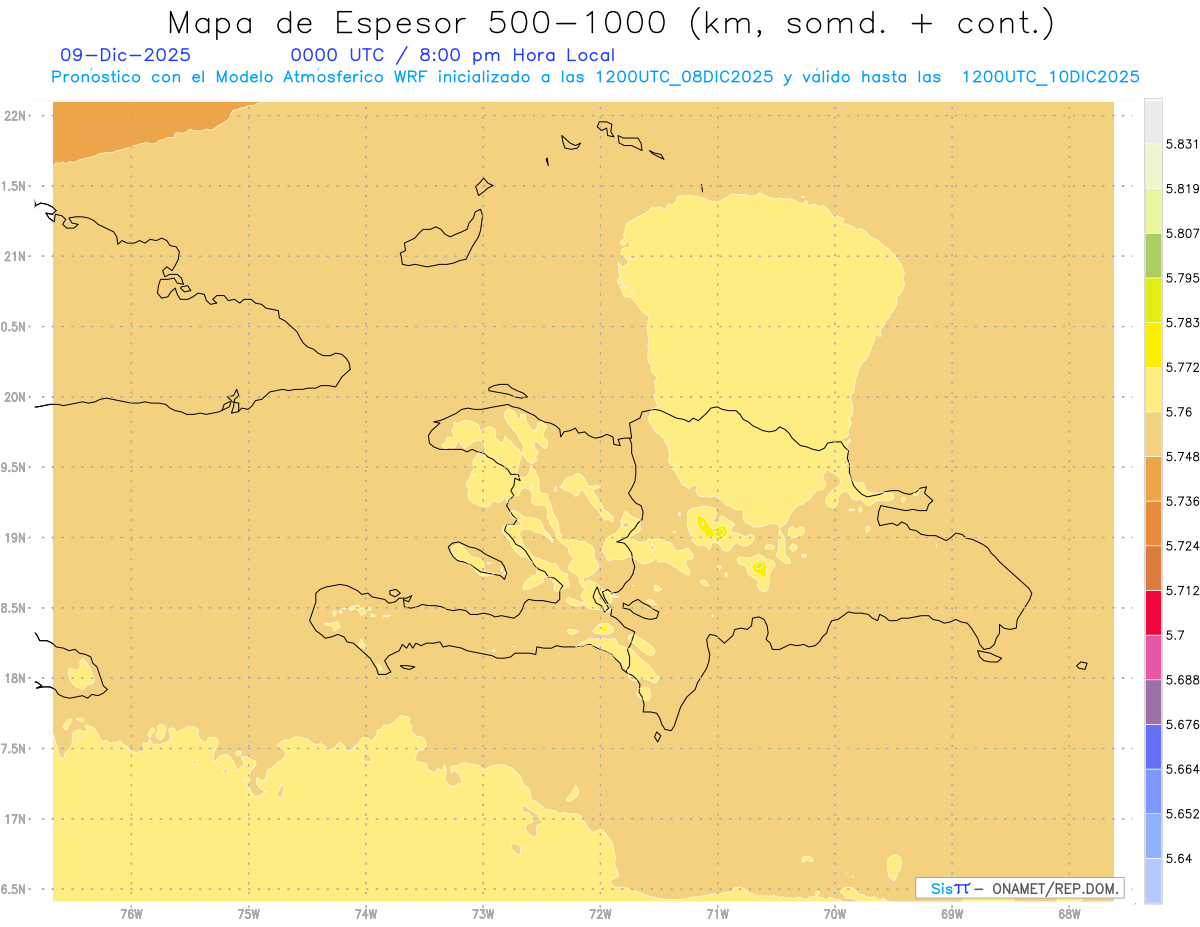Screen dimensions: 1200x927
Task: Click the color scale value "5.831"
Action: 1182,144
